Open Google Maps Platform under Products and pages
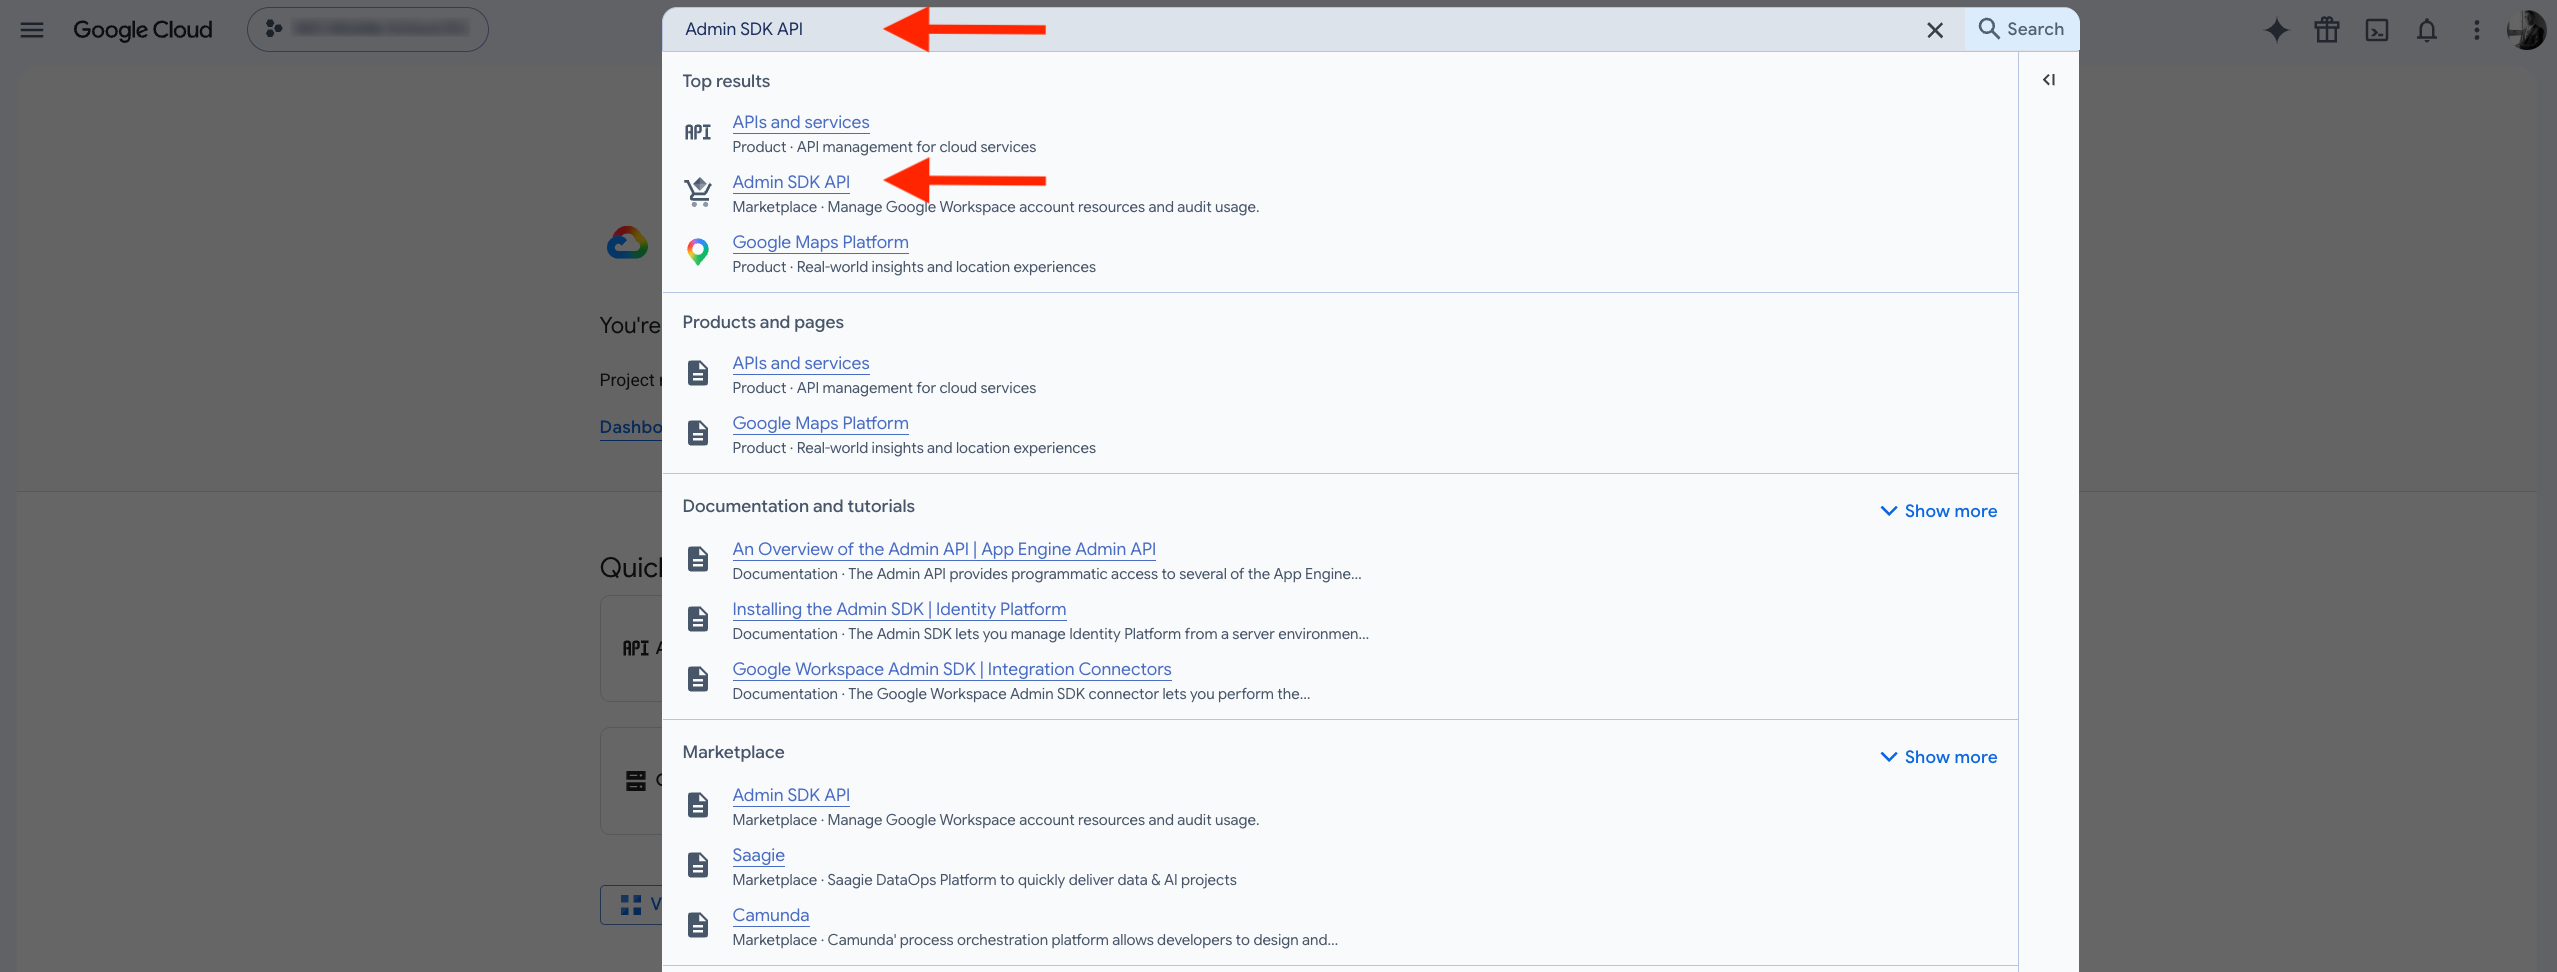This screenshot has height=972, width=2557. (820, 423)
